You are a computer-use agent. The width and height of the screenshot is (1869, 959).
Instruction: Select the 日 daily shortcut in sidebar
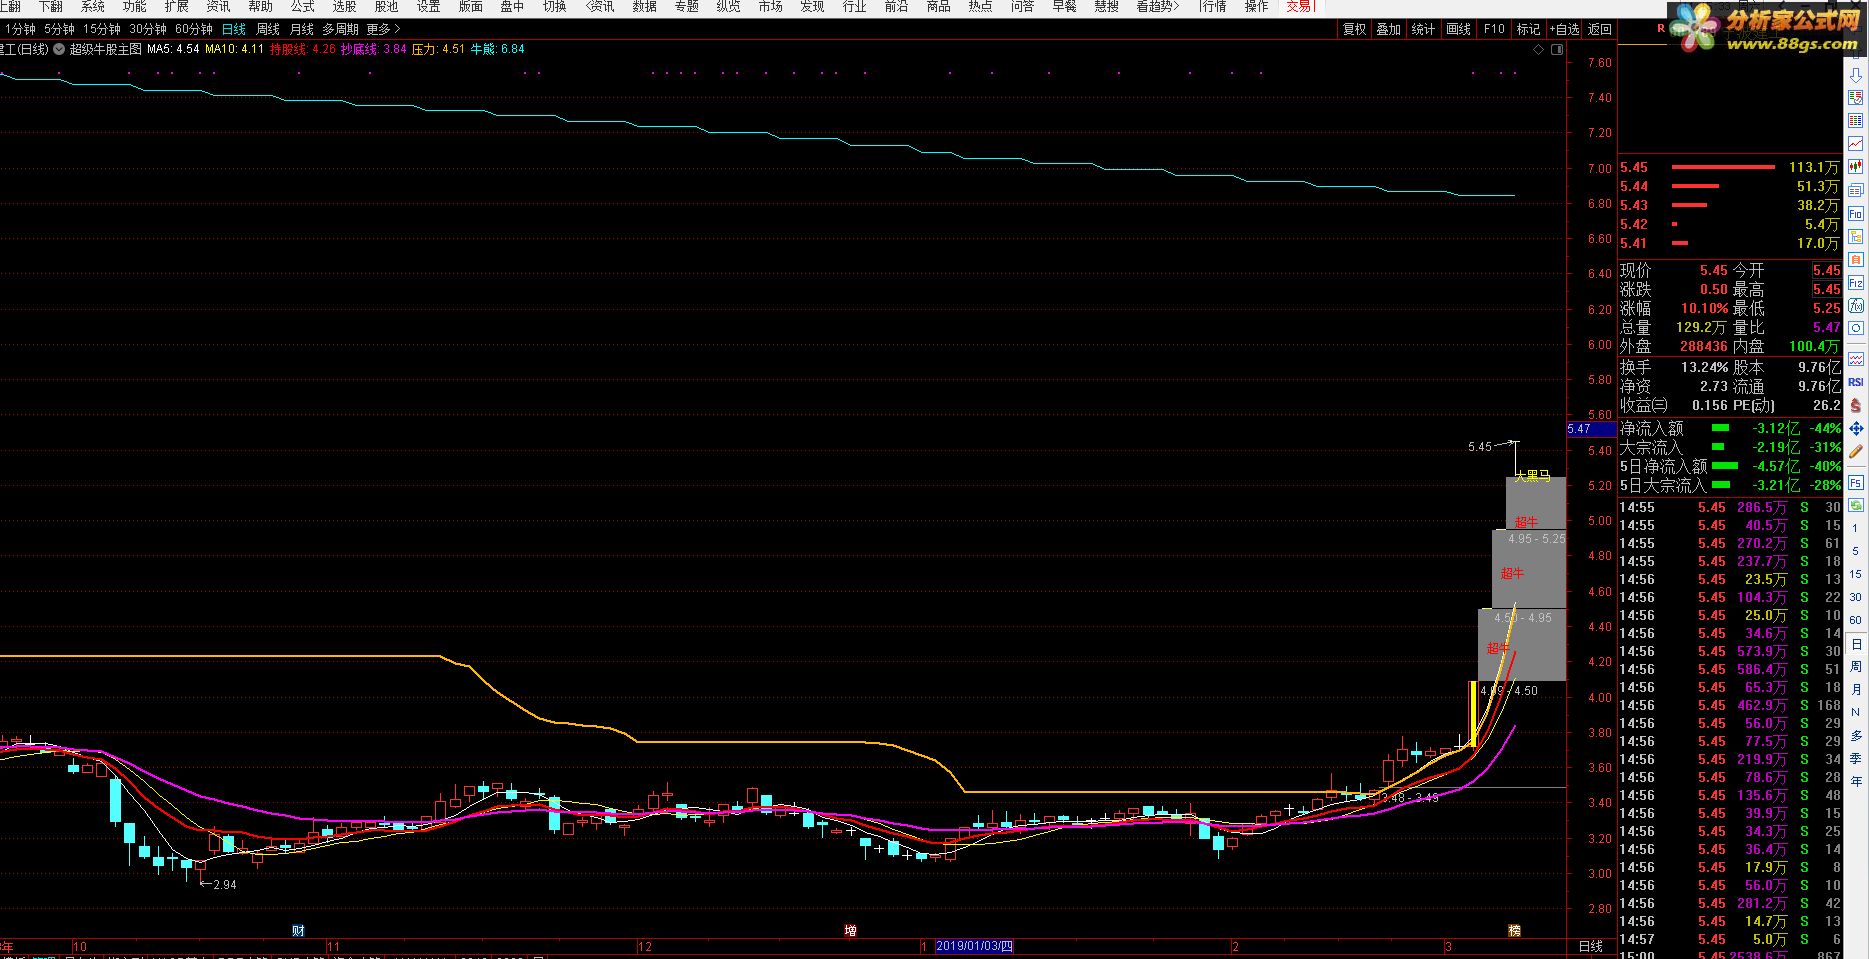click(x=1856, y=645)
